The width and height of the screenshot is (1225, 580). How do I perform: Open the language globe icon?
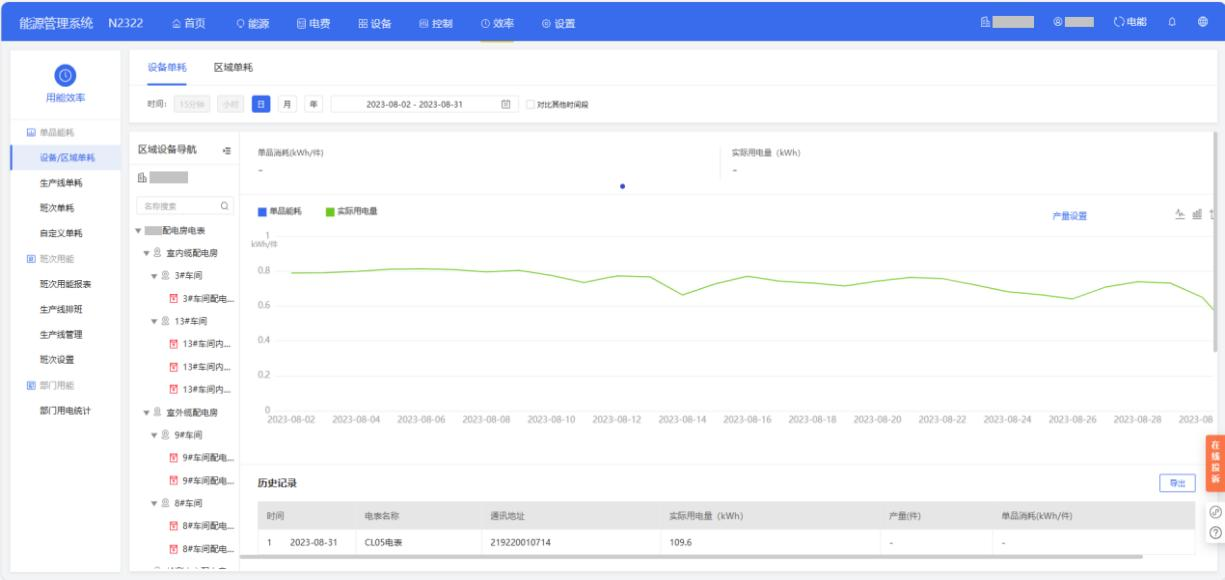1202,23
